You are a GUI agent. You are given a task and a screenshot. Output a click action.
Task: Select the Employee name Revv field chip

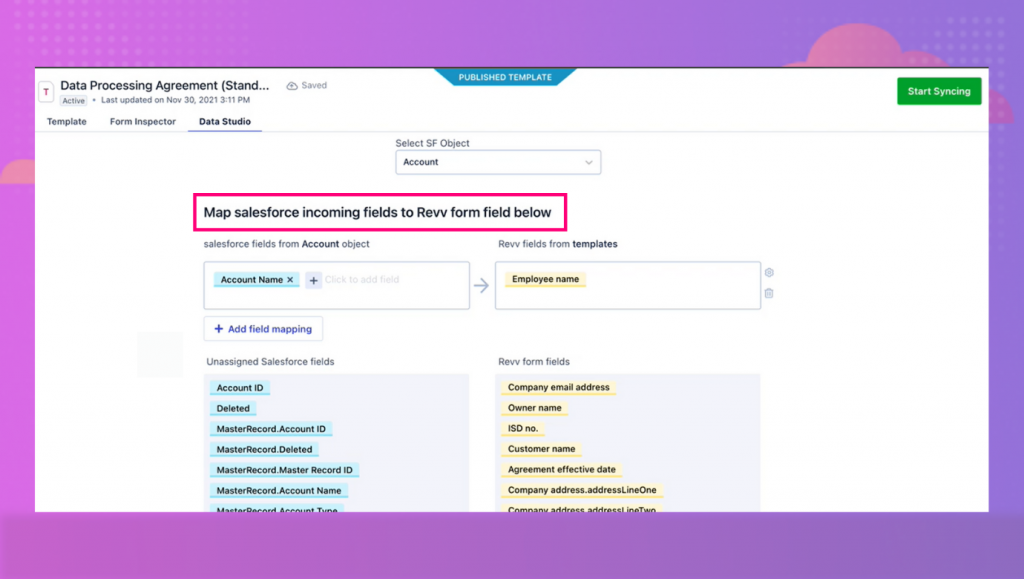click(x=545, y=279)
